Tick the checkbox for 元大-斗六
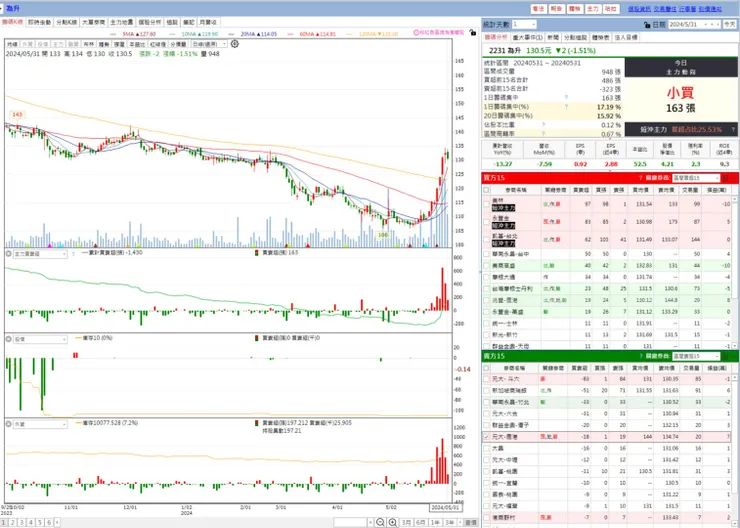This screenshot has height=528, width=740. click(487, 379)
